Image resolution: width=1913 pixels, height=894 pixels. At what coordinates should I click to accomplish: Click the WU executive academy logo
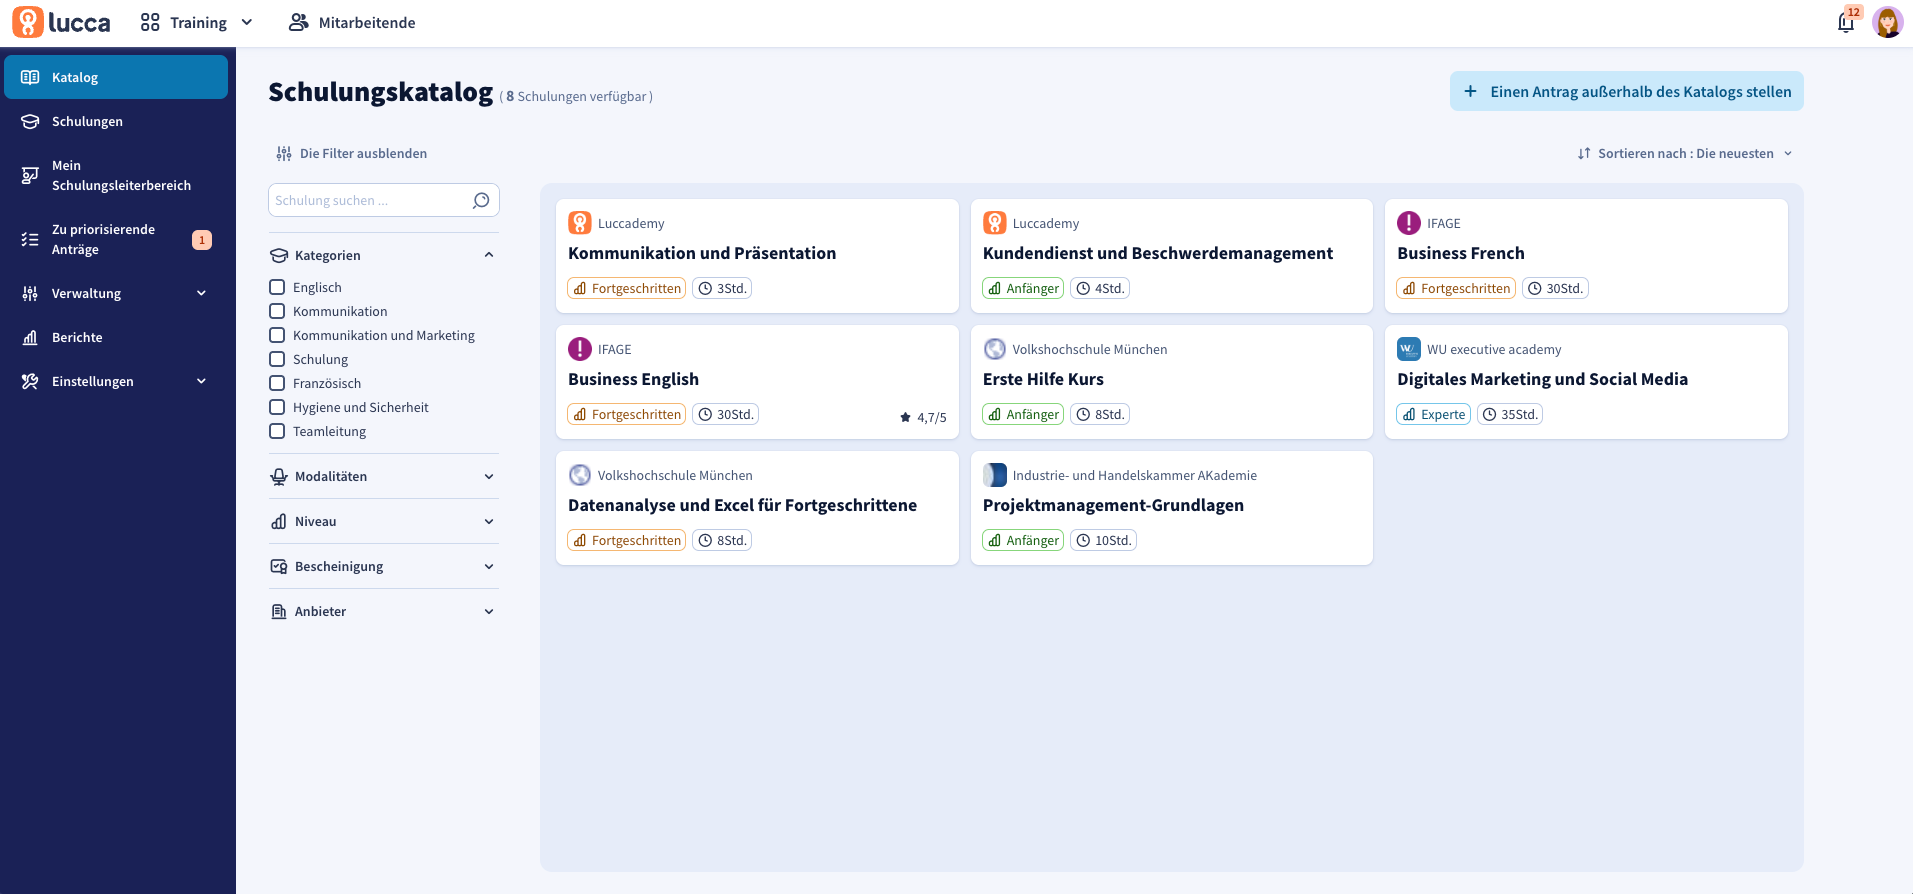point(1408,349)
